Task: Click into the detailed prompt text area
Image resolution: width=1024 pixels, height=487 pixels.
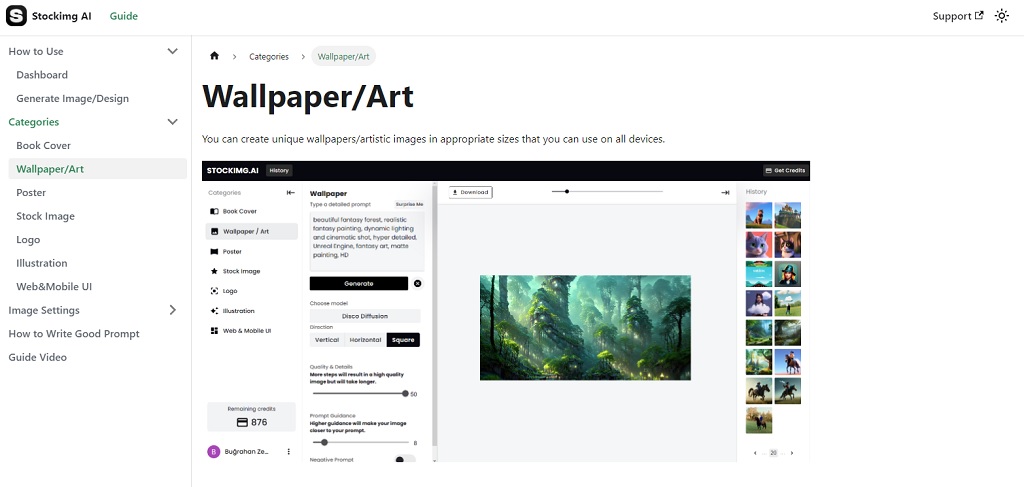Action: (366, 241)
